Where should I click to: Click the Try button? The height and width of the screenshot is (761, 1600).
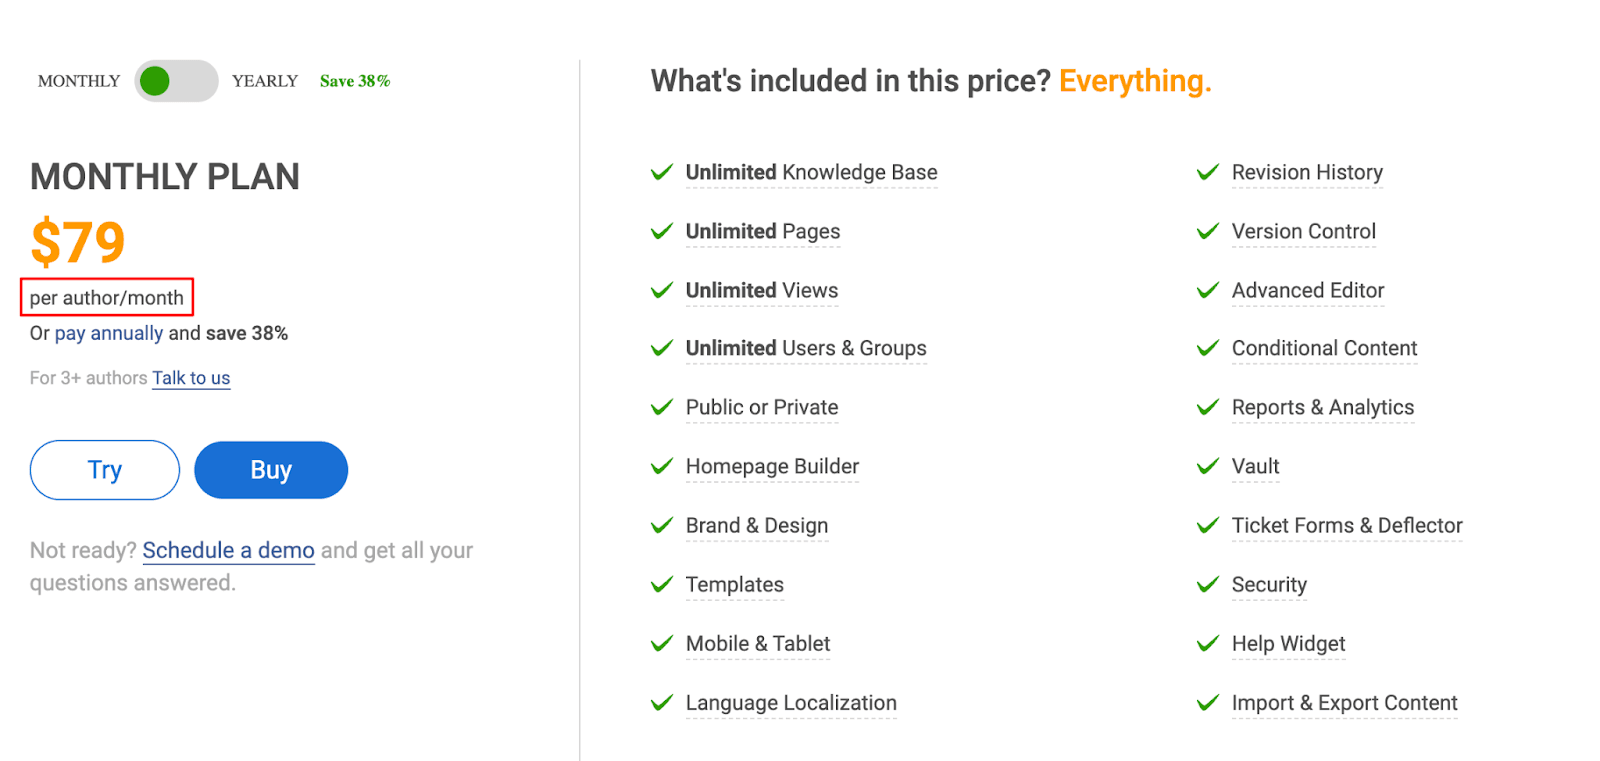[105, 470]
